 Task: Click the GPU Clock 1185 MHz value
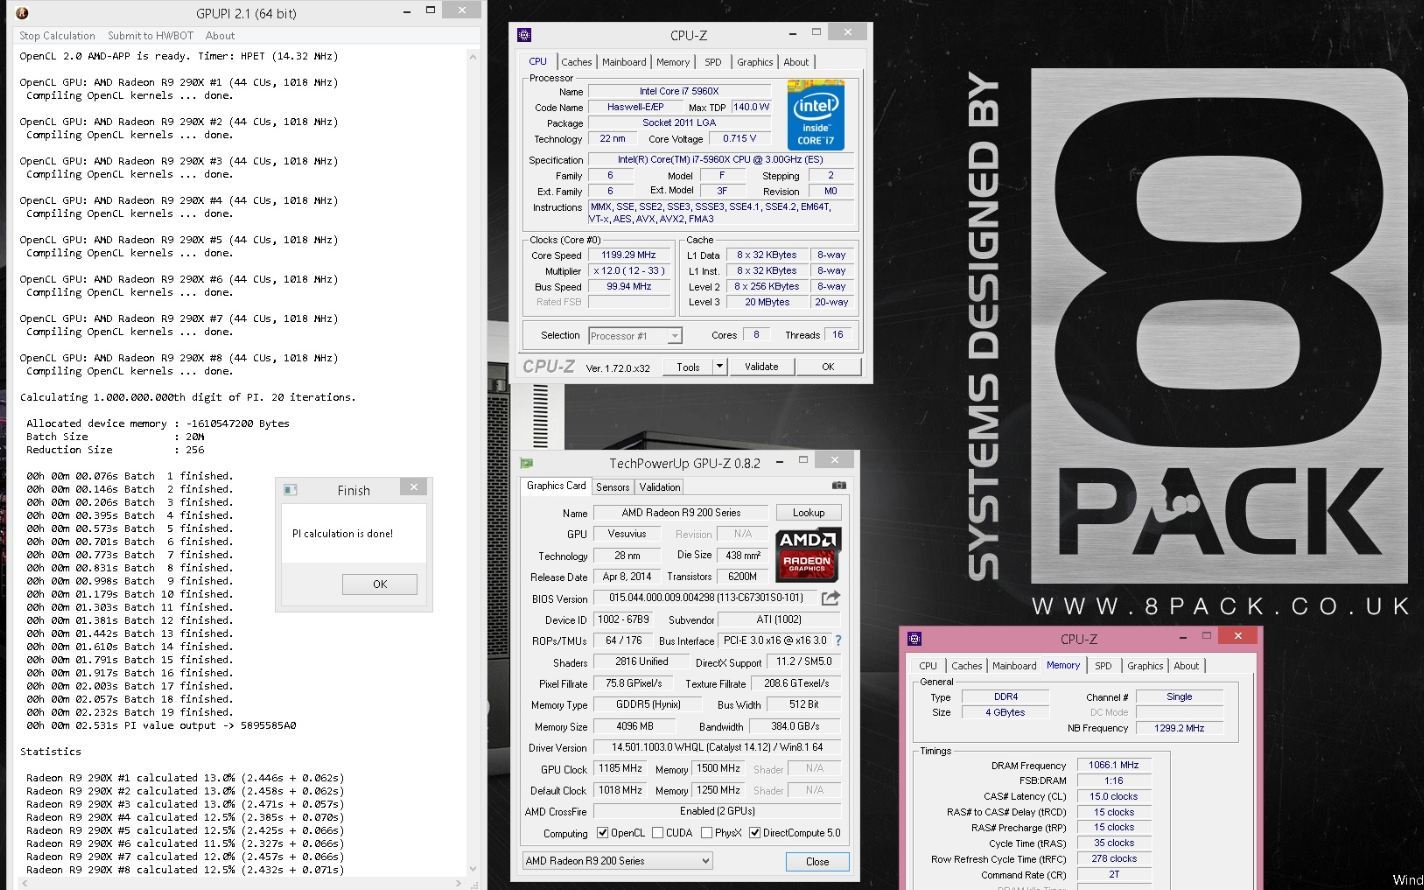point(620,769)
